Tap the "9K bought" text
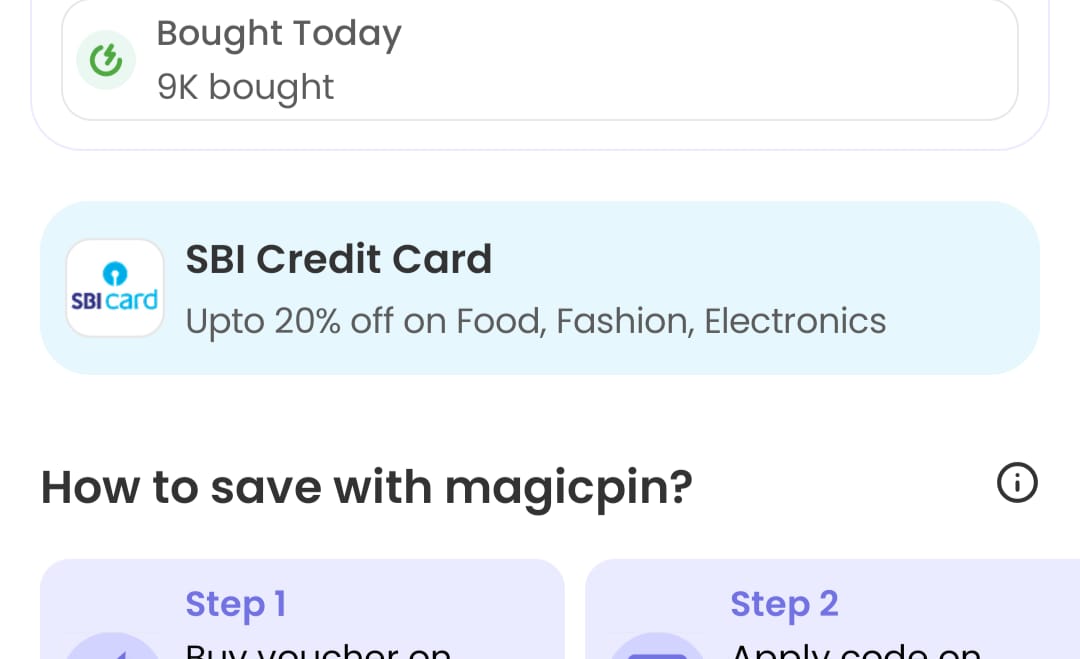Image resolution: width=1080 pixels, height=659 pixels. pos(245,88)
